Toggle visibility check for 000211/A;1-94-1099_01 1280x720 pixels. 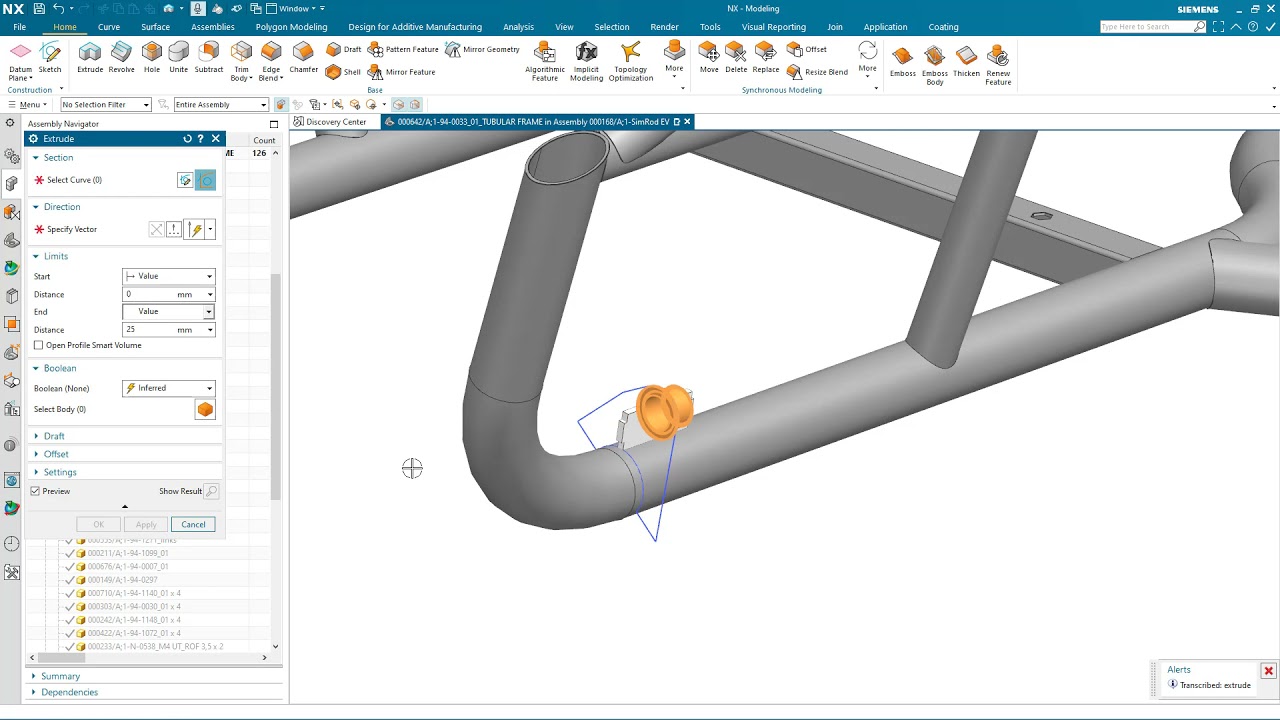tap(69, 553)
